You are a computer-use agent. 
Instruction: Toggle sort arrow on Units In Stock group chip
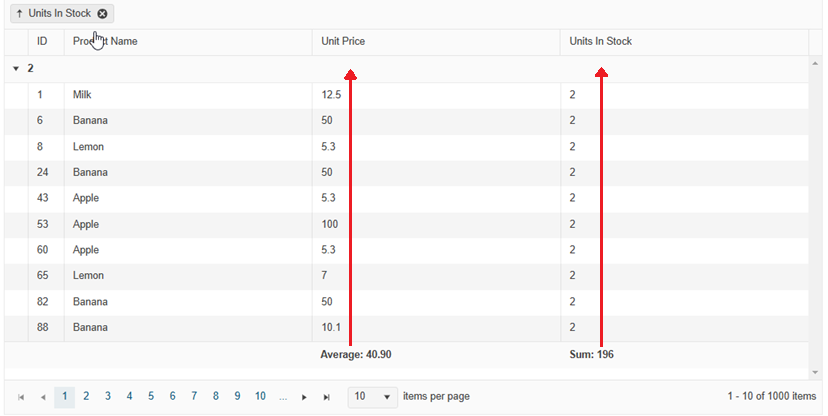coord(19,14)
